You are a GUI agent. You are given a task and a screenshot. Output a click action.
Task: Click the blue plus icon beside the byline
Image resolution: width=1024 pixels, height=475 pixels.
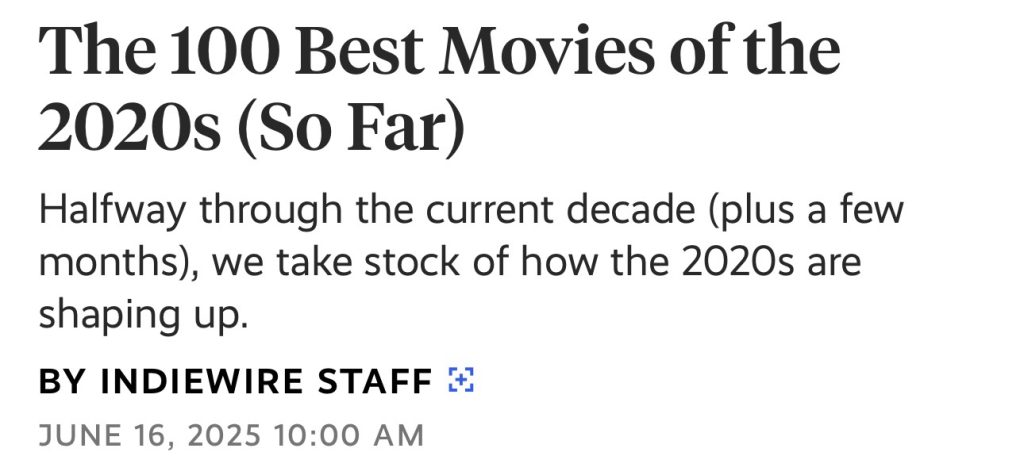coord(461,380)
